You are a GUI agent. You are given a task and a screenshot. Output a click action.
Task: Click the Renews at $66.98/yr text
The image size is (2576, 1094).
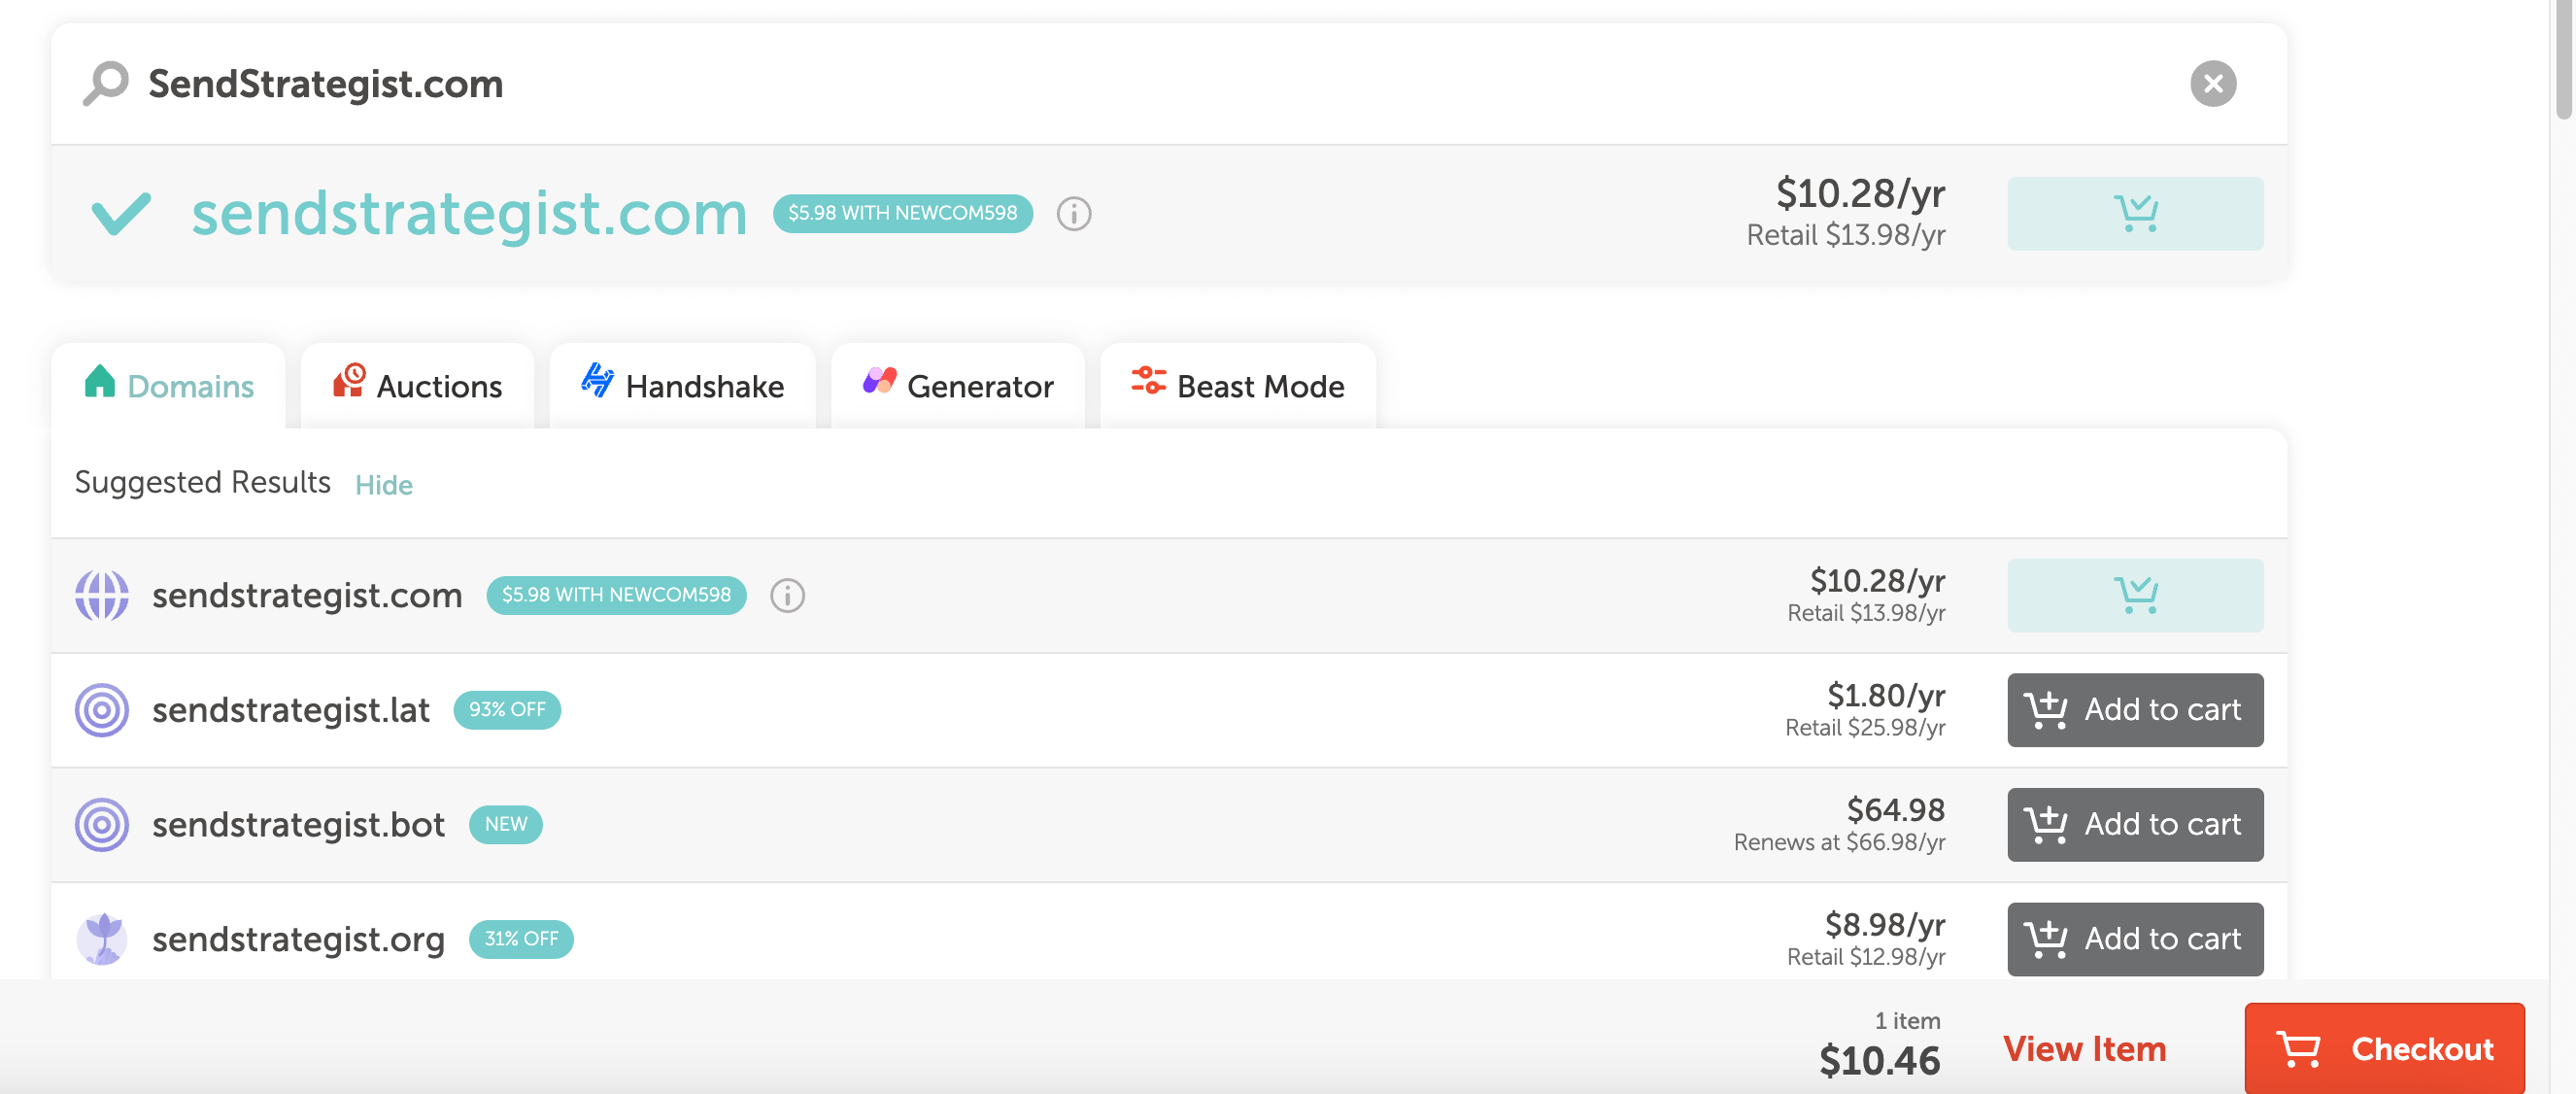(x=1839, y=842)
